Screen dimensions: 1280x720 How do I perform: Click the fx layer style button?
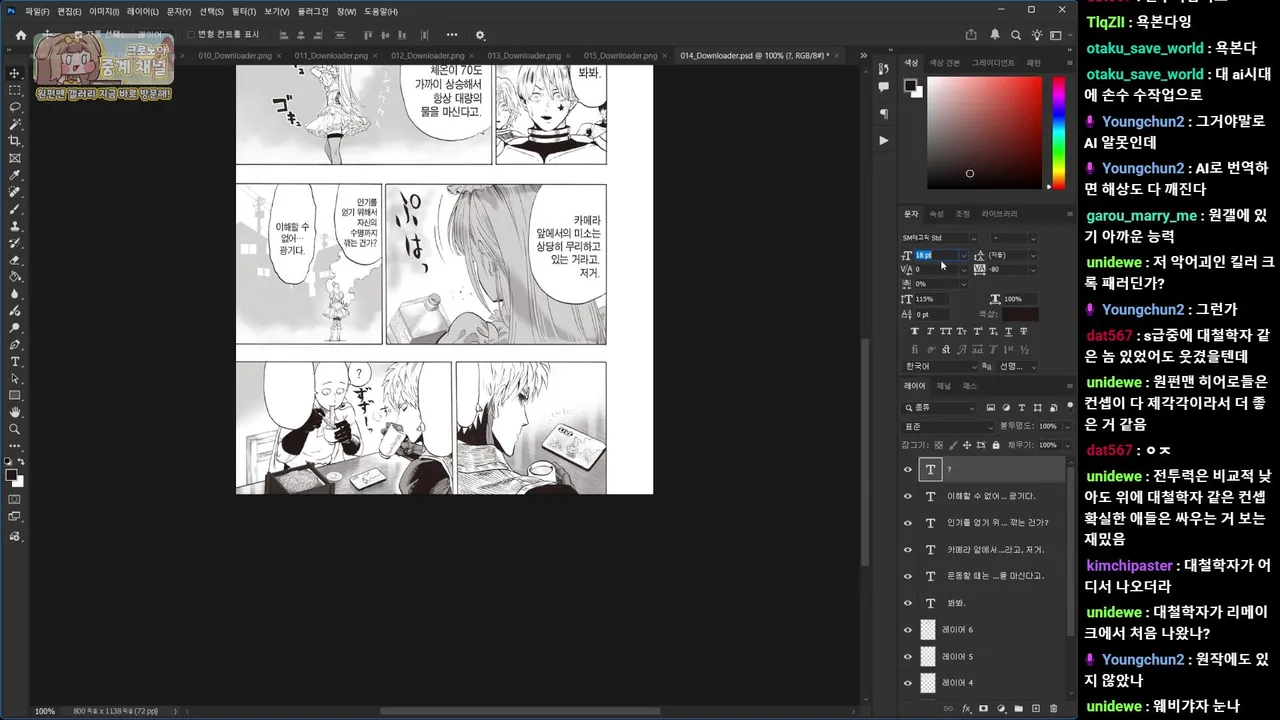[x=966, y=709]
